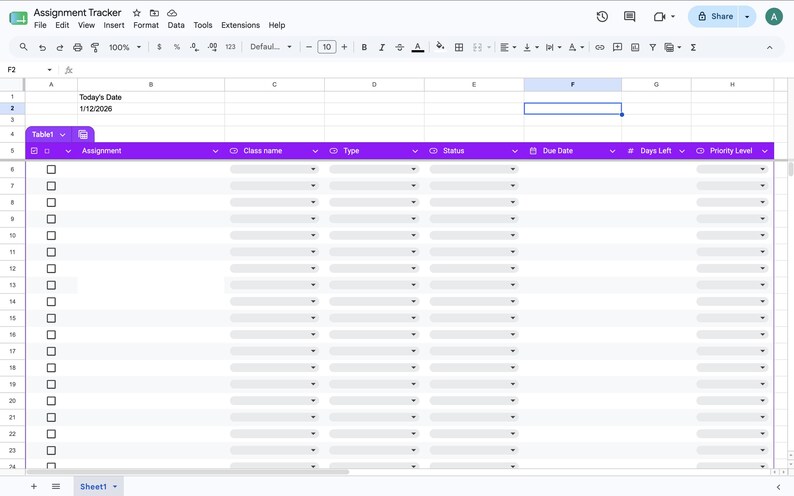This screenshot has width=794, height=496.
Task: Click the functions sigma icon
Action: click(693, 47)
